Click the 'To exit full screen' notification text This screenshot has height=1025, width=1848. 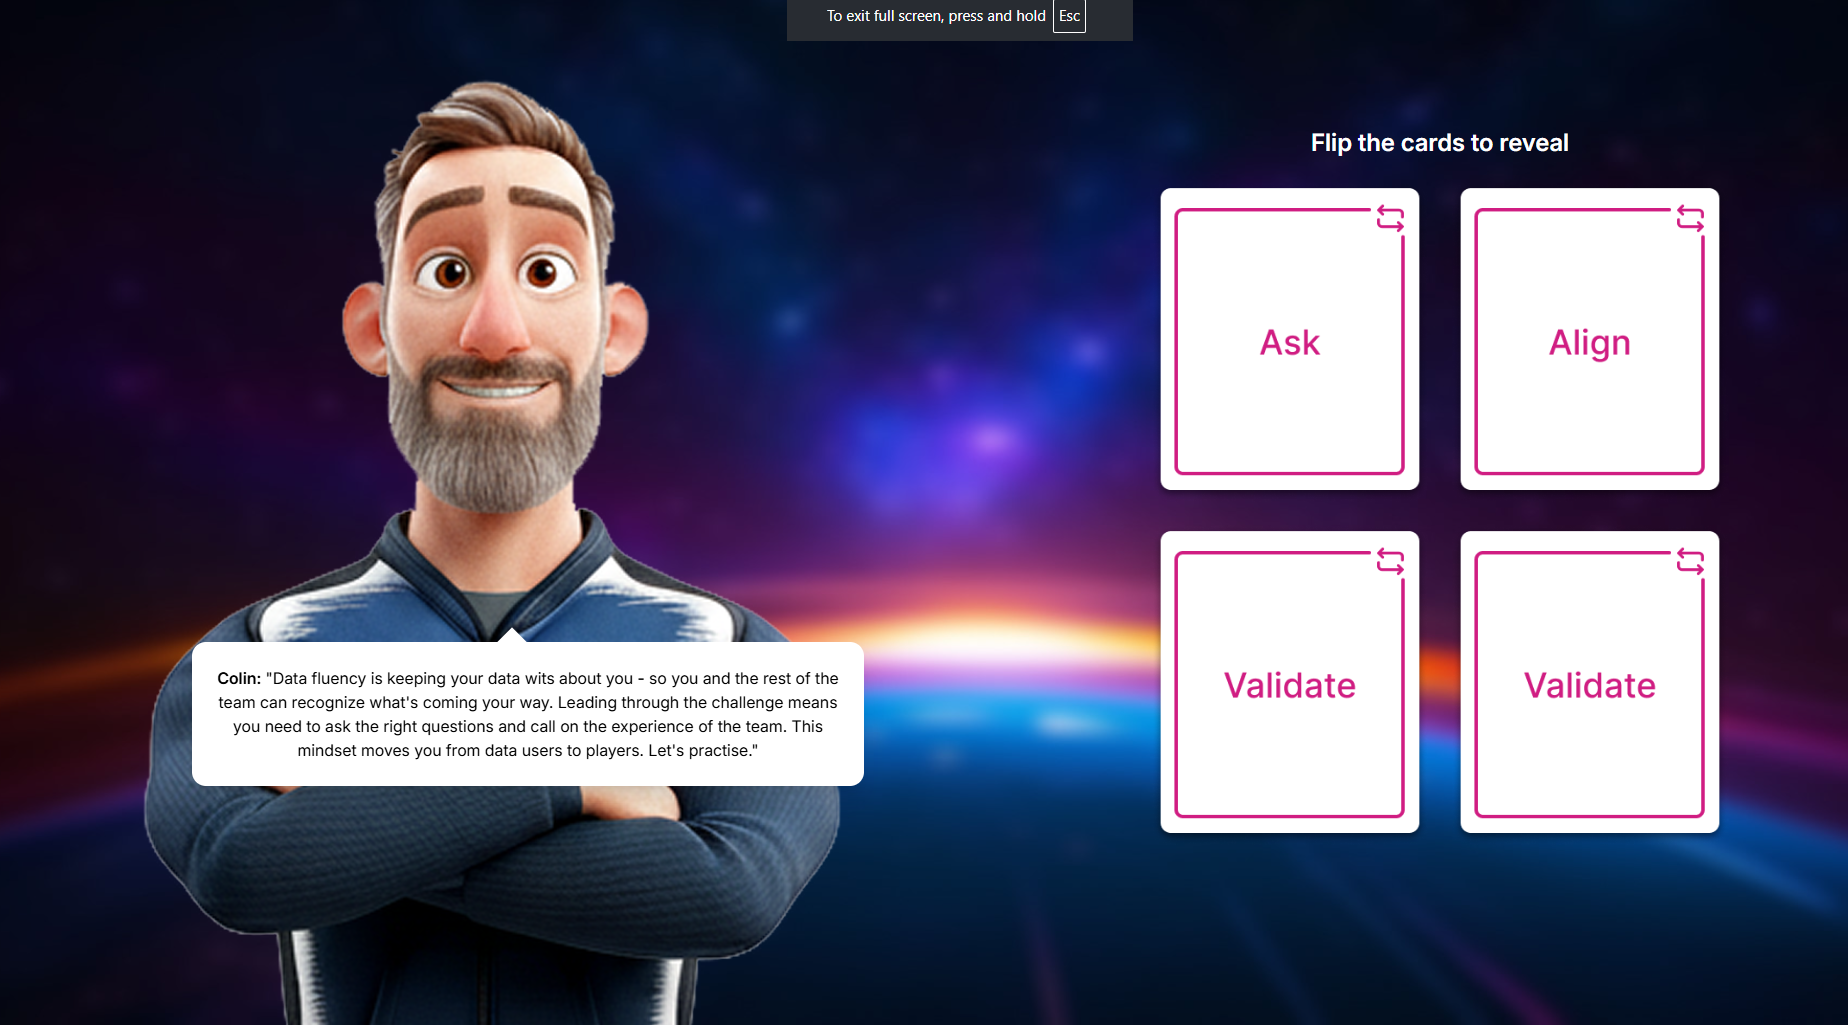coord(935,16)
